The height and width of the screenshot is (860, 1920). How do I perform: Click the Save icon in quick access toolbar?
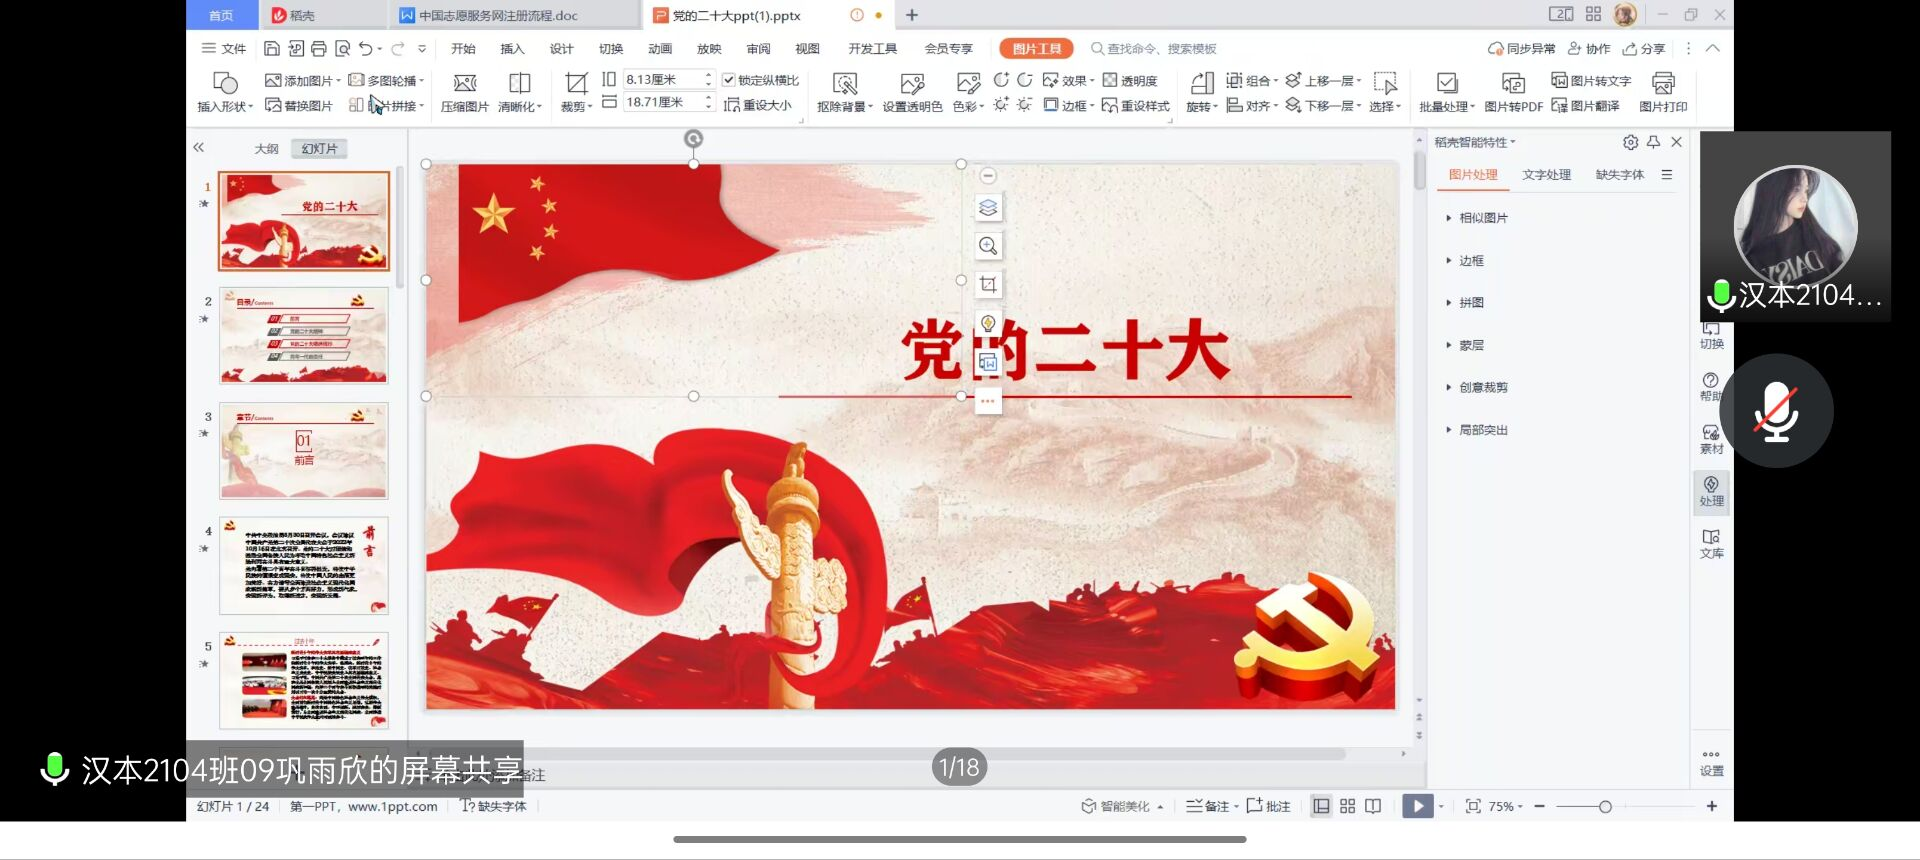point(271,48)
